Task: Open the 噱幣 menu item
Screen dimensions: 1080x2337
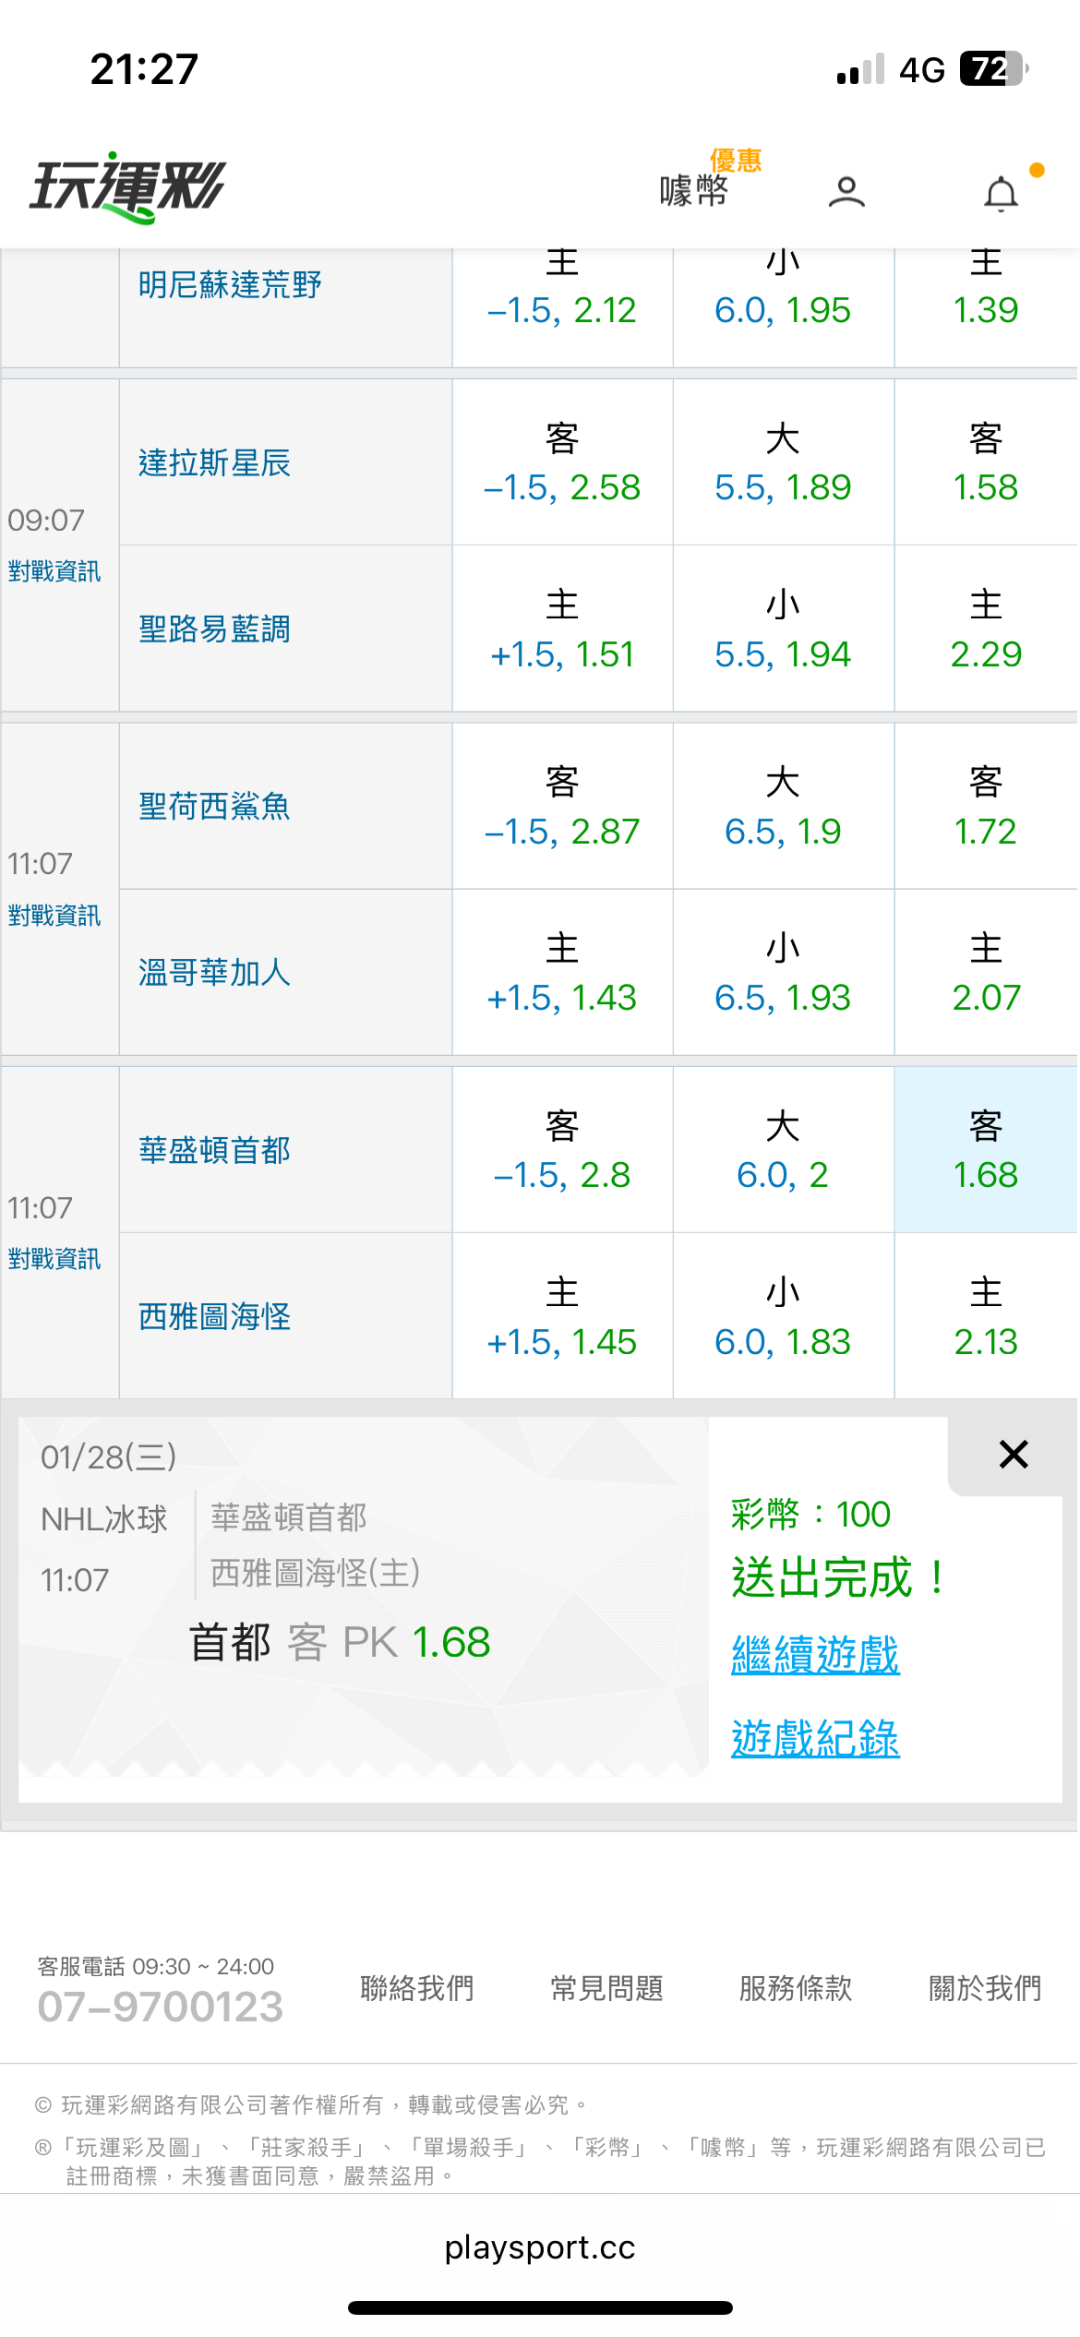Action: click(x=694, y=189)
